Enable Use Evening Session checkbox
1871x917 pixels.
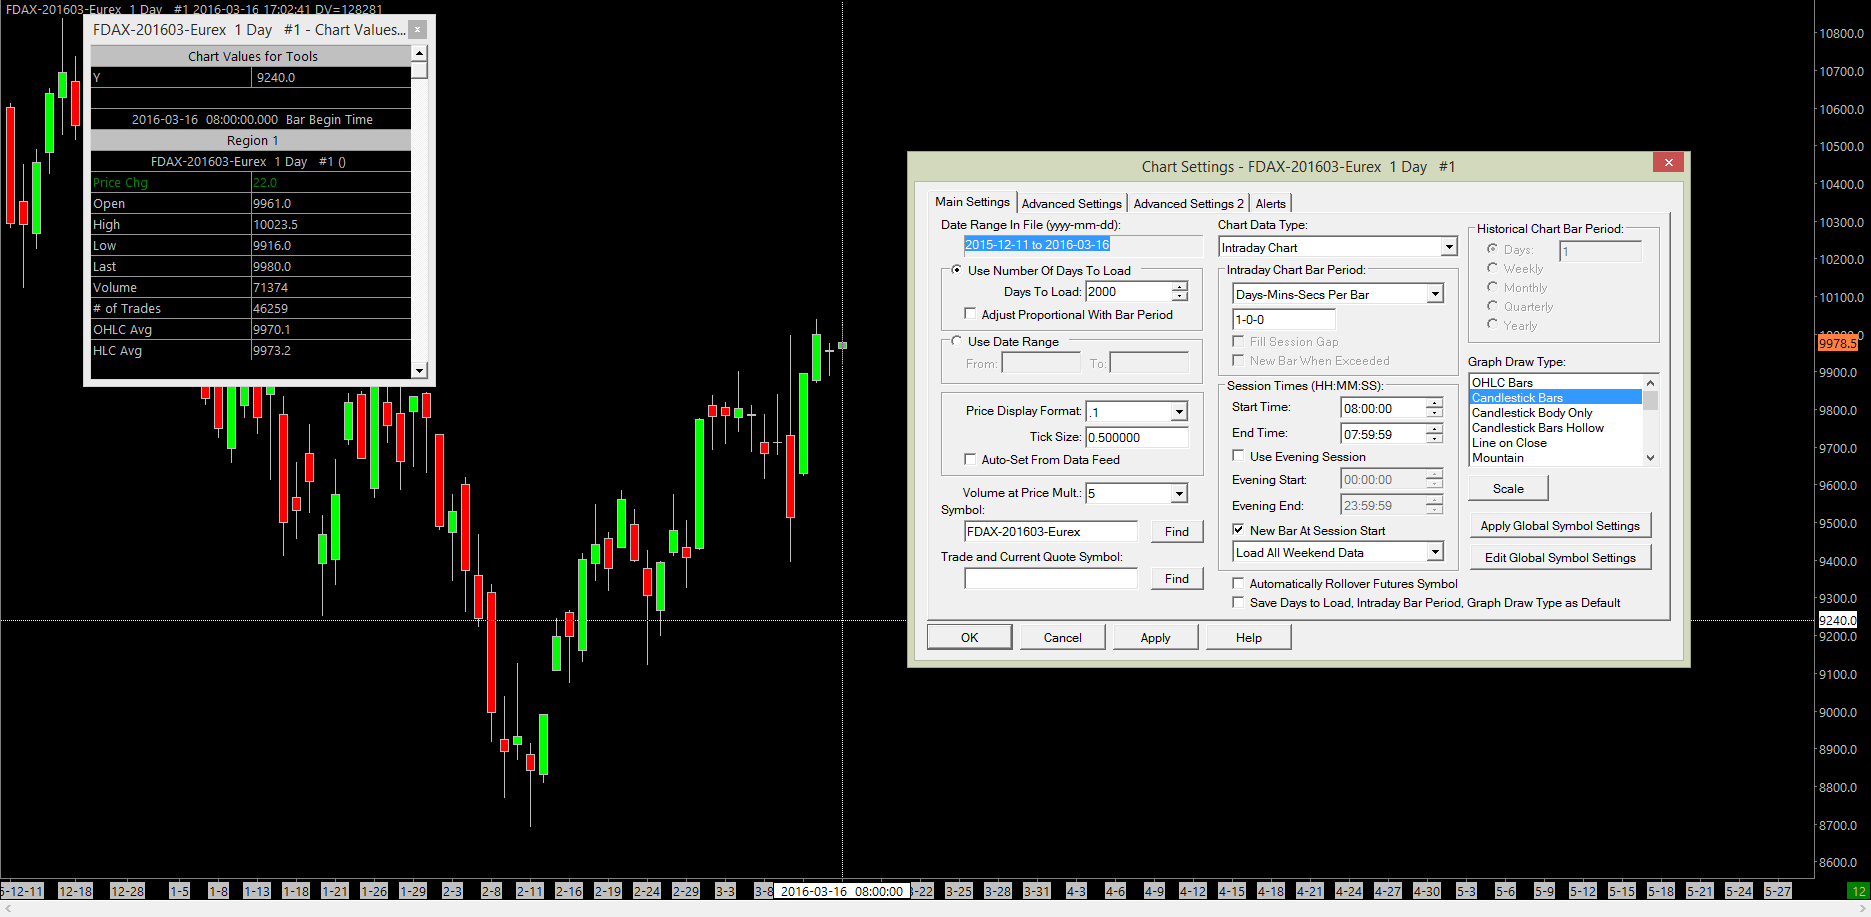[x=1238, y=456]
